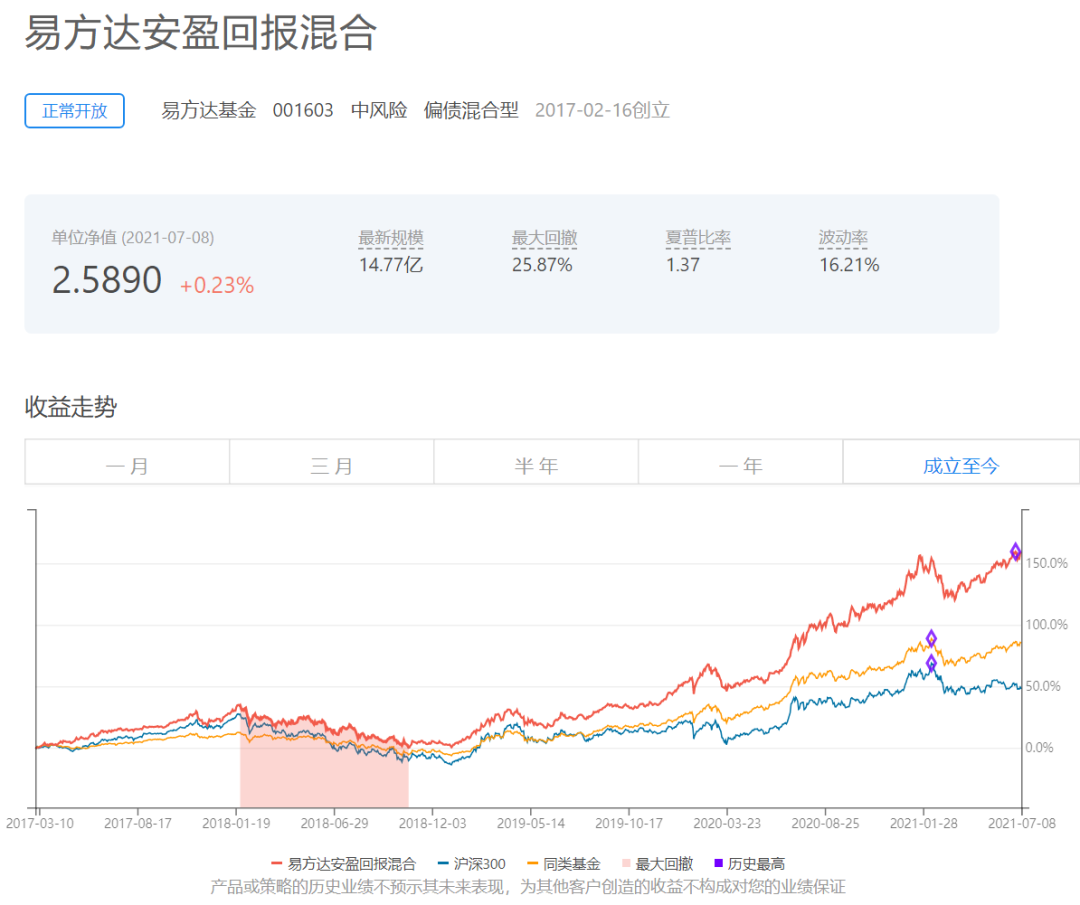Click the 2020-08-25 axis date label
Image resolution: width=1080 pixels, height=905 pixels.
coord(825,823)
